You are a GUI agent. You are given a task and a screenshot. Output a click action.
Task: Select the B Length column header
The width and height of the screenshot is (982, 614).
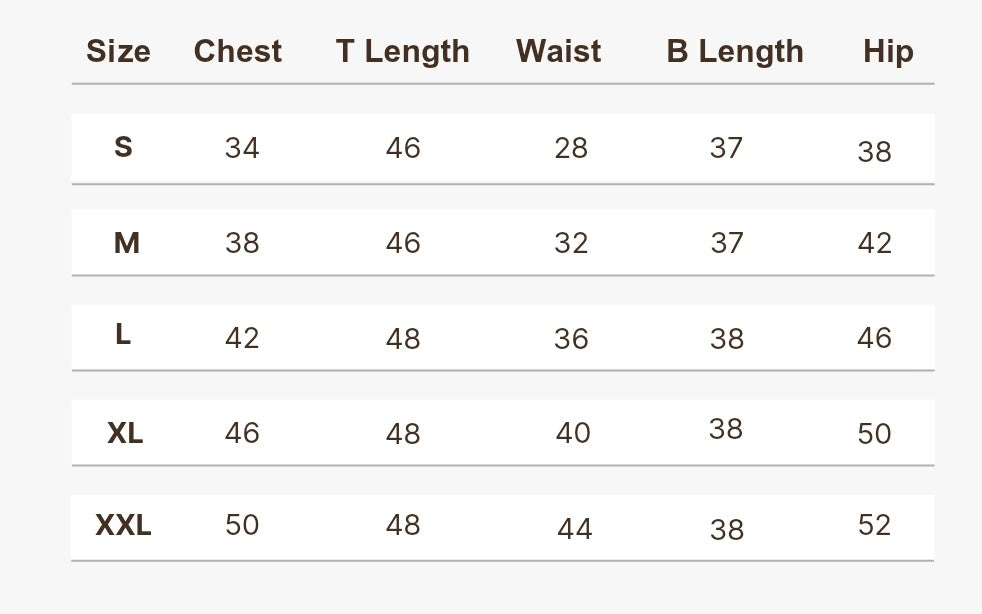click(735, 52)
